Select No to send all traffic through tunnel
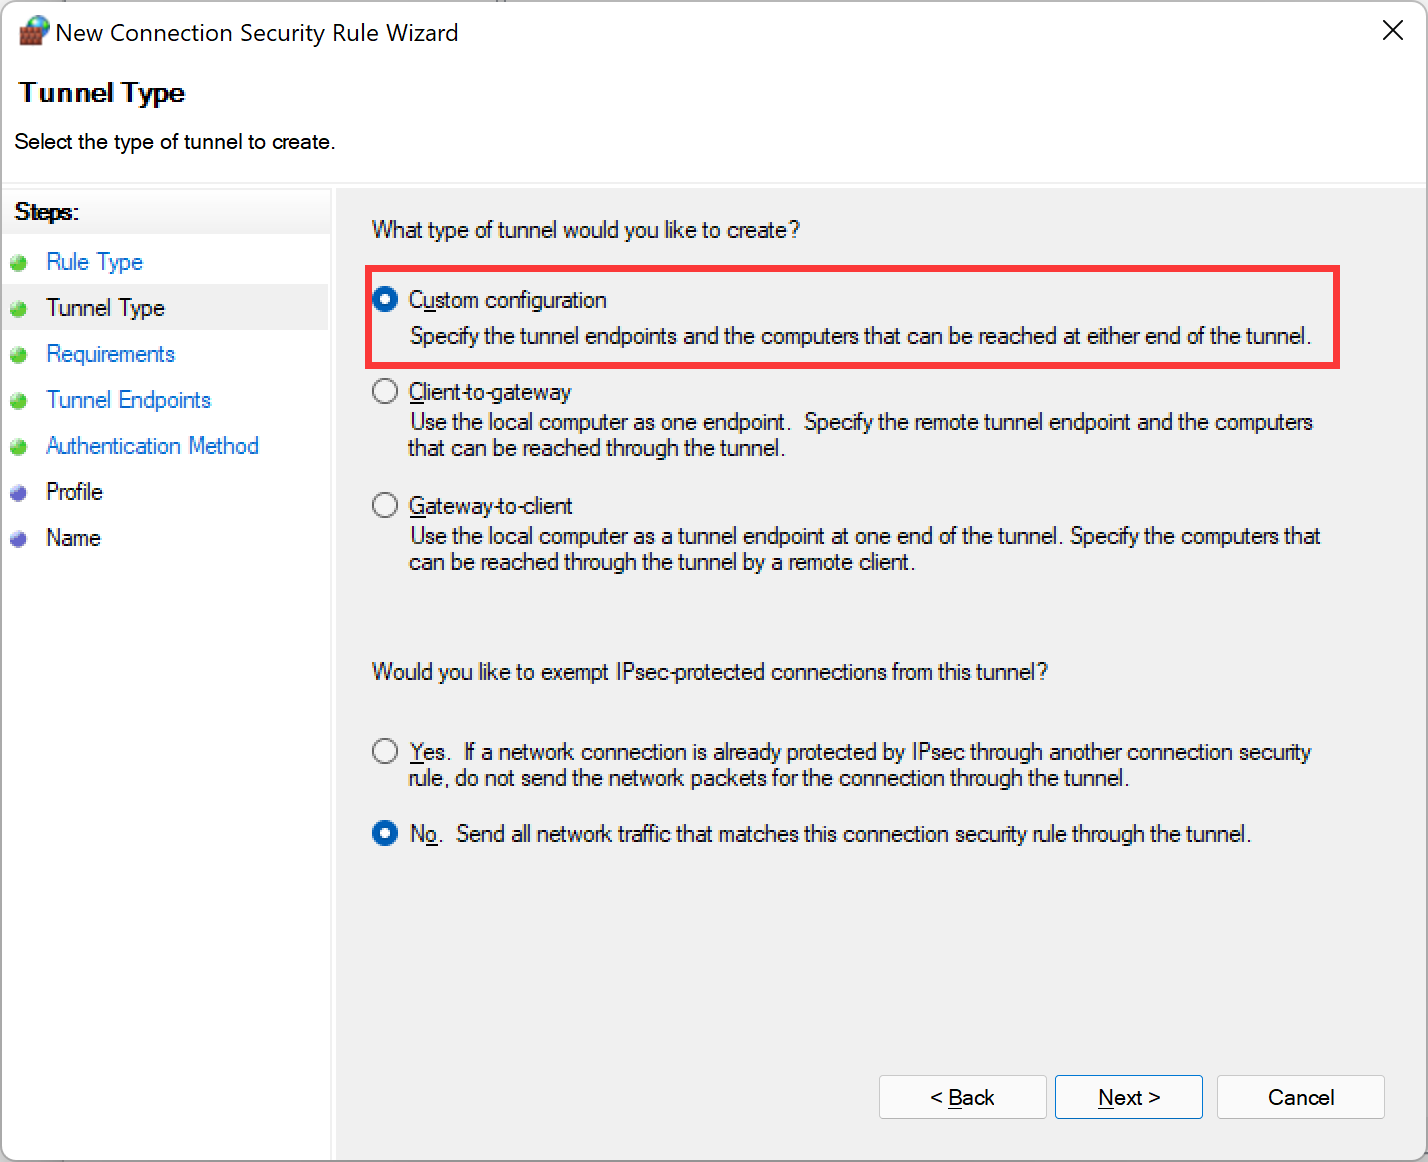The image size is (1428, 1162). click(x=385, y=833)
